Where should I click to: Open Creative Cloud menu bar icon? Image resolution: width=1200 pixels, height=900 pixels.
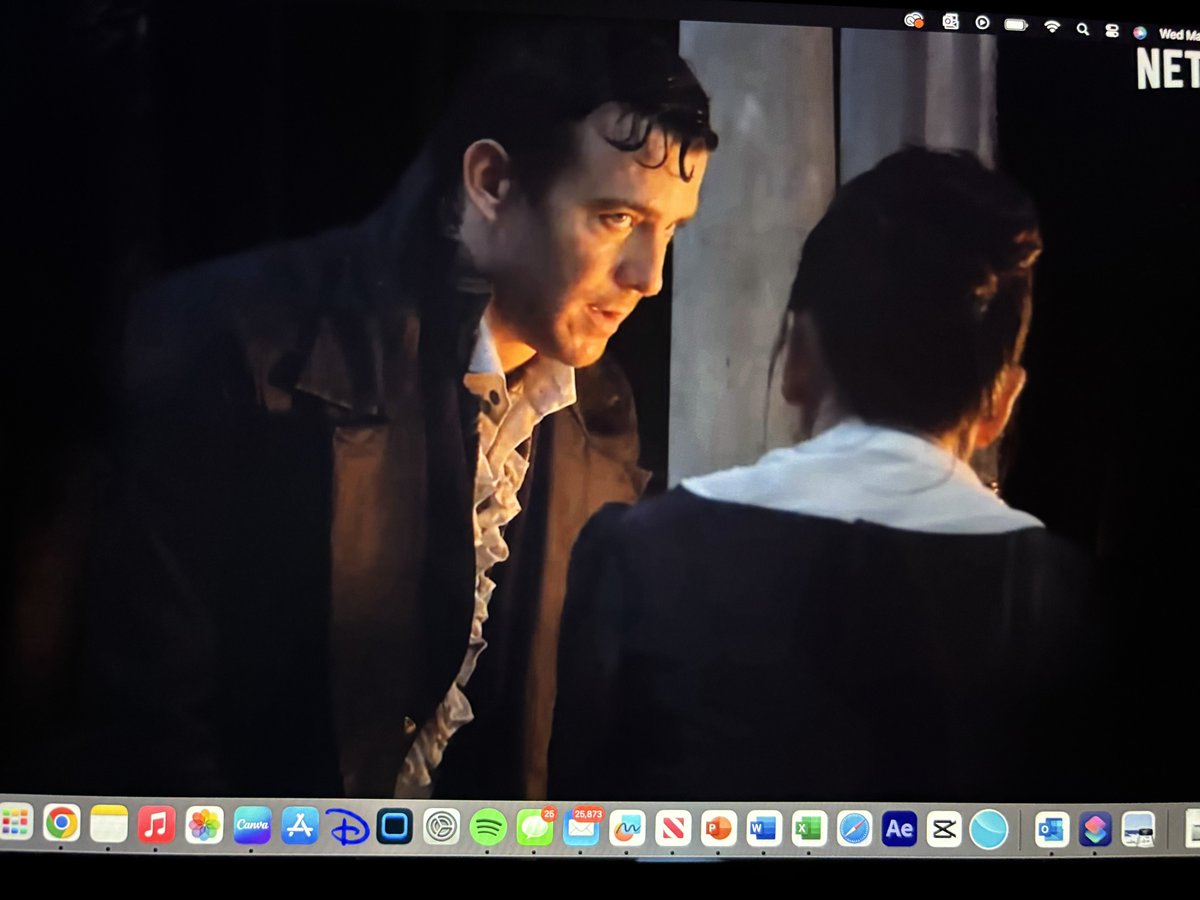point(913,20)
